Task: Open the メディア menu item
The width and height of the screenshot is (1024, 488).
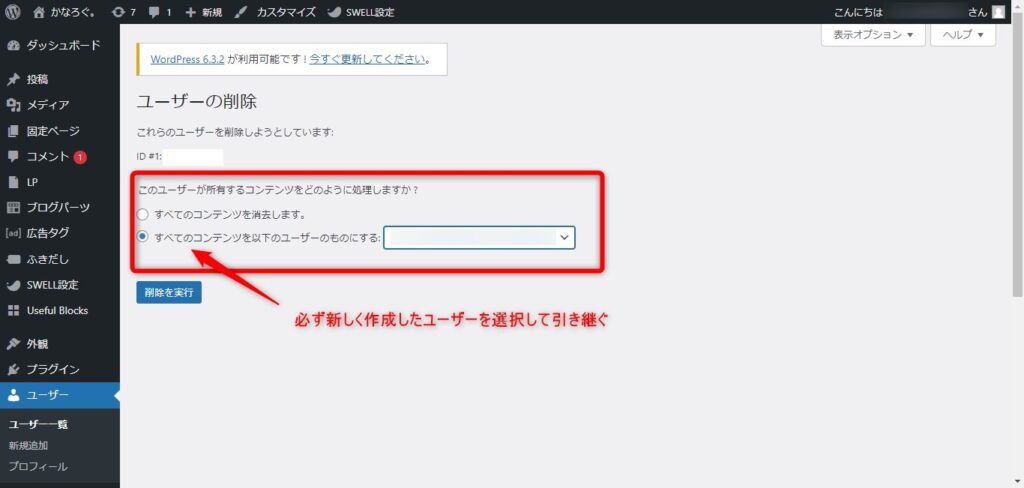Action: point(47,105)
